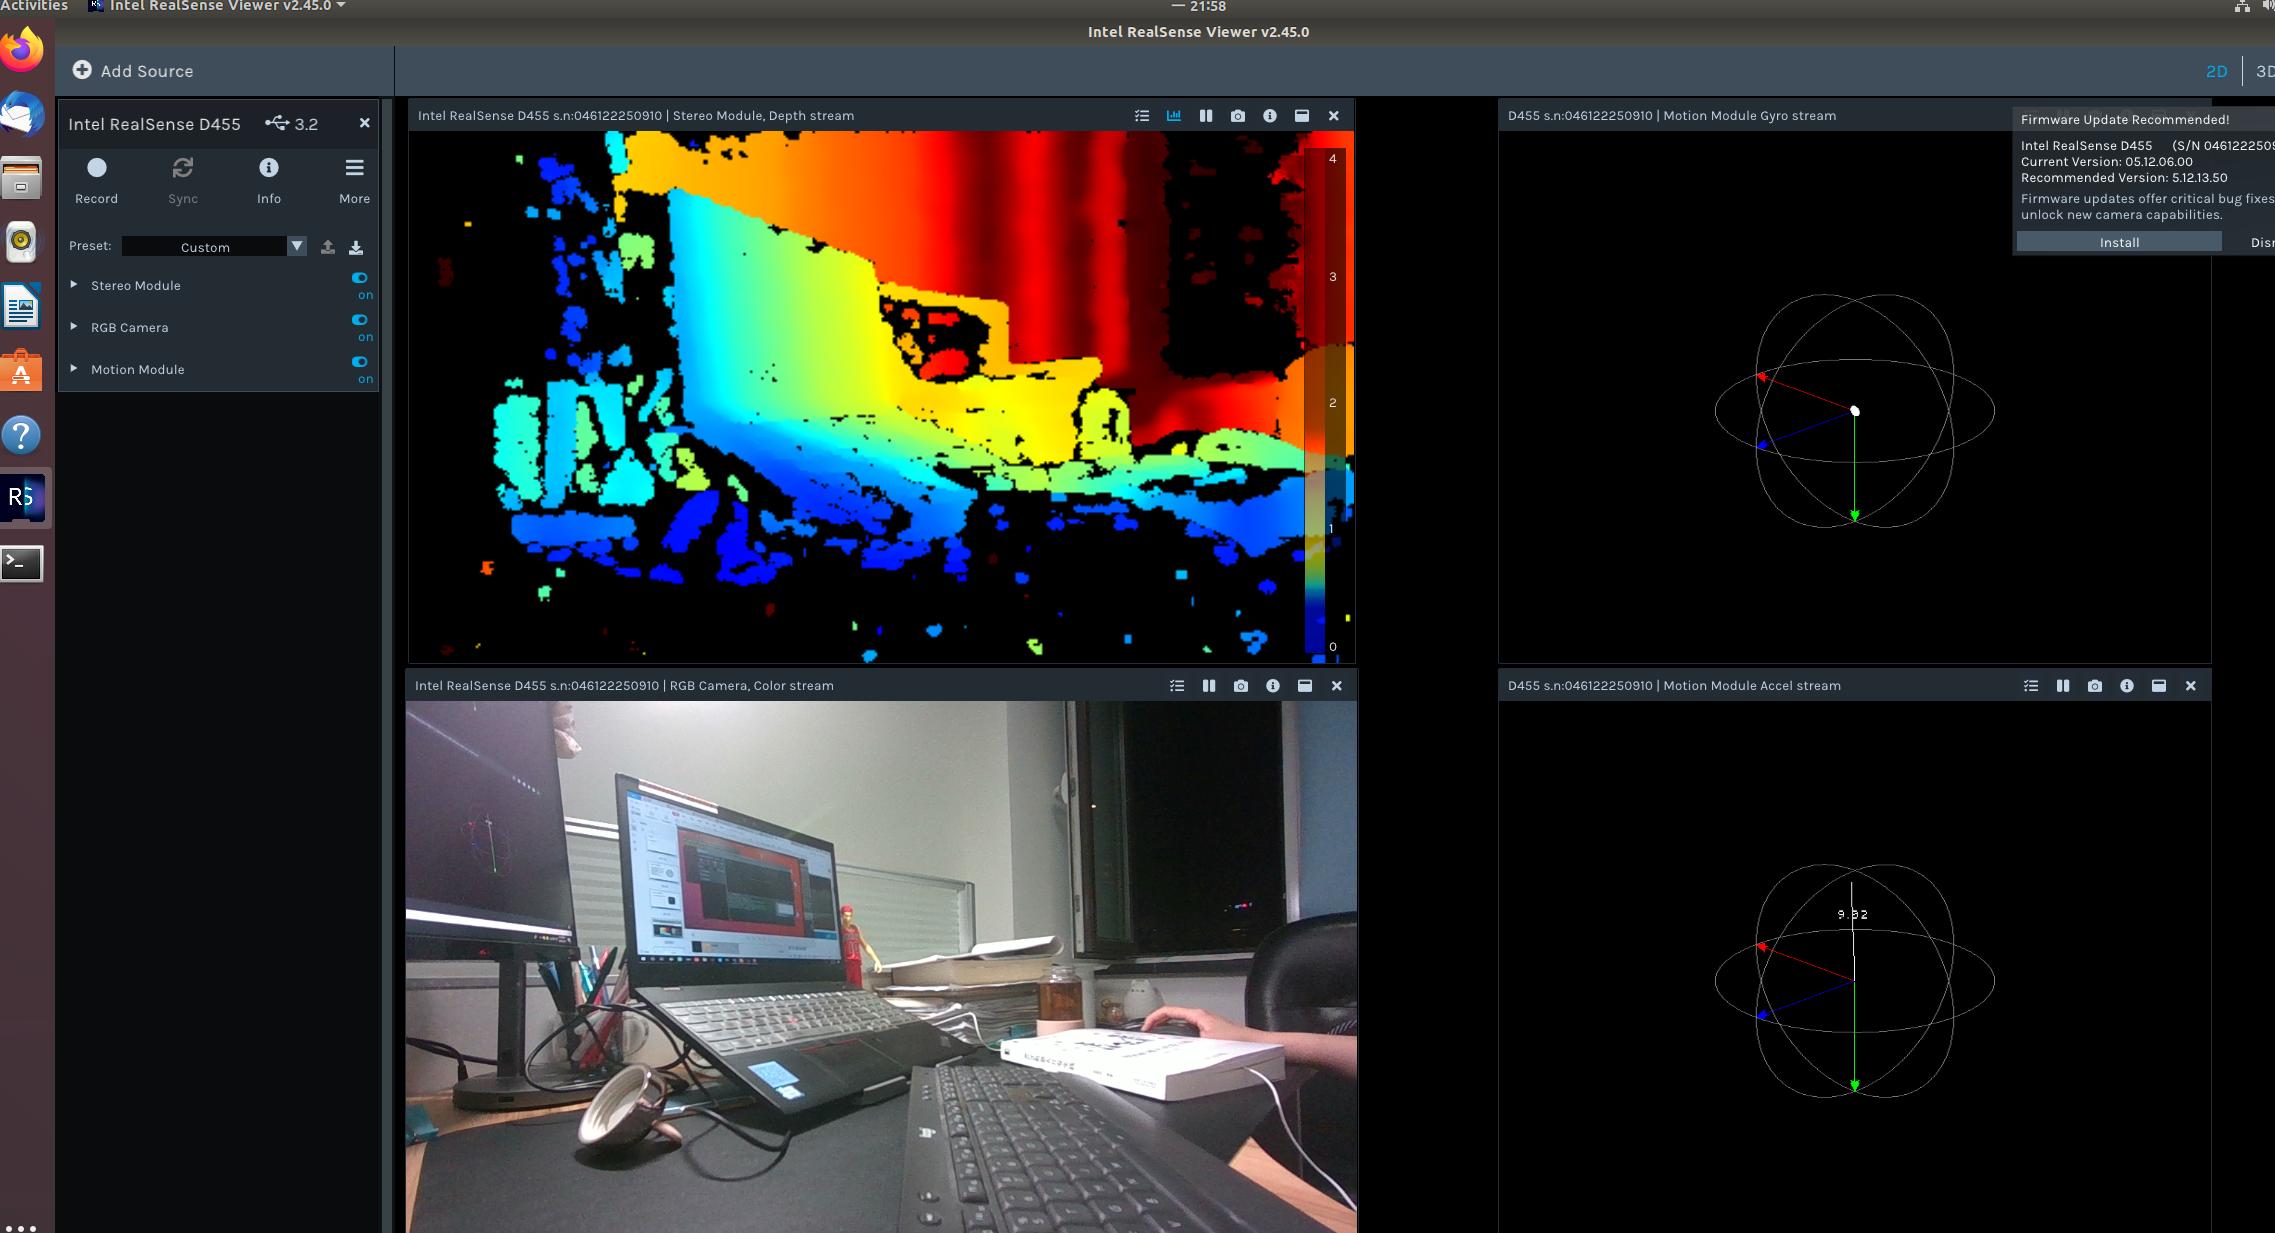
Task: Click the Recommended Version 5.12.13.50 text
Action: [2124, 178]
